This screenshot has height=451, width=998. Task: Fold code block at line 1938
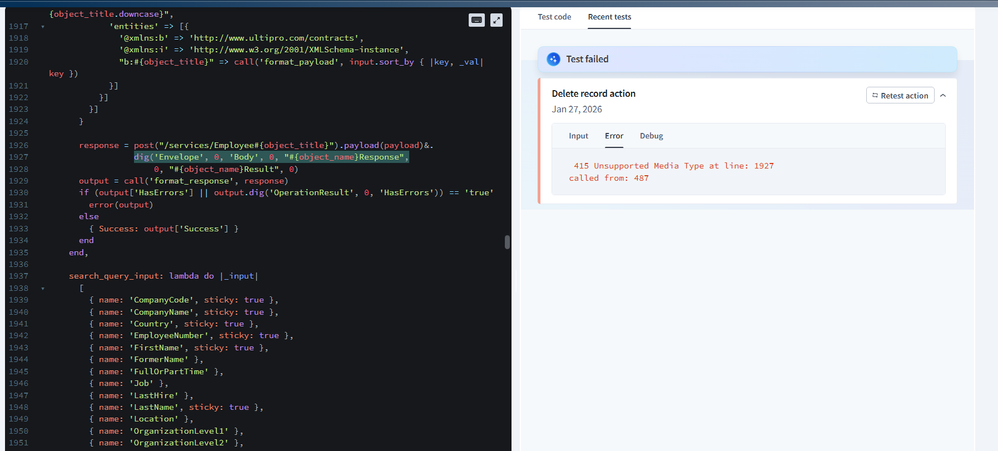coord(43,288)
